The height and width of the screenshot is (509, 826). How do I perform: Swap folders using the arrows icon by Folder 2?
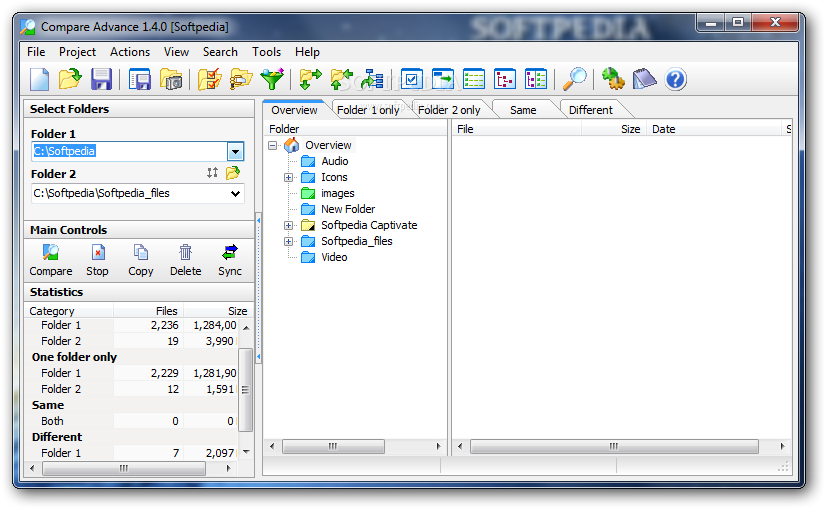[212, 173]
